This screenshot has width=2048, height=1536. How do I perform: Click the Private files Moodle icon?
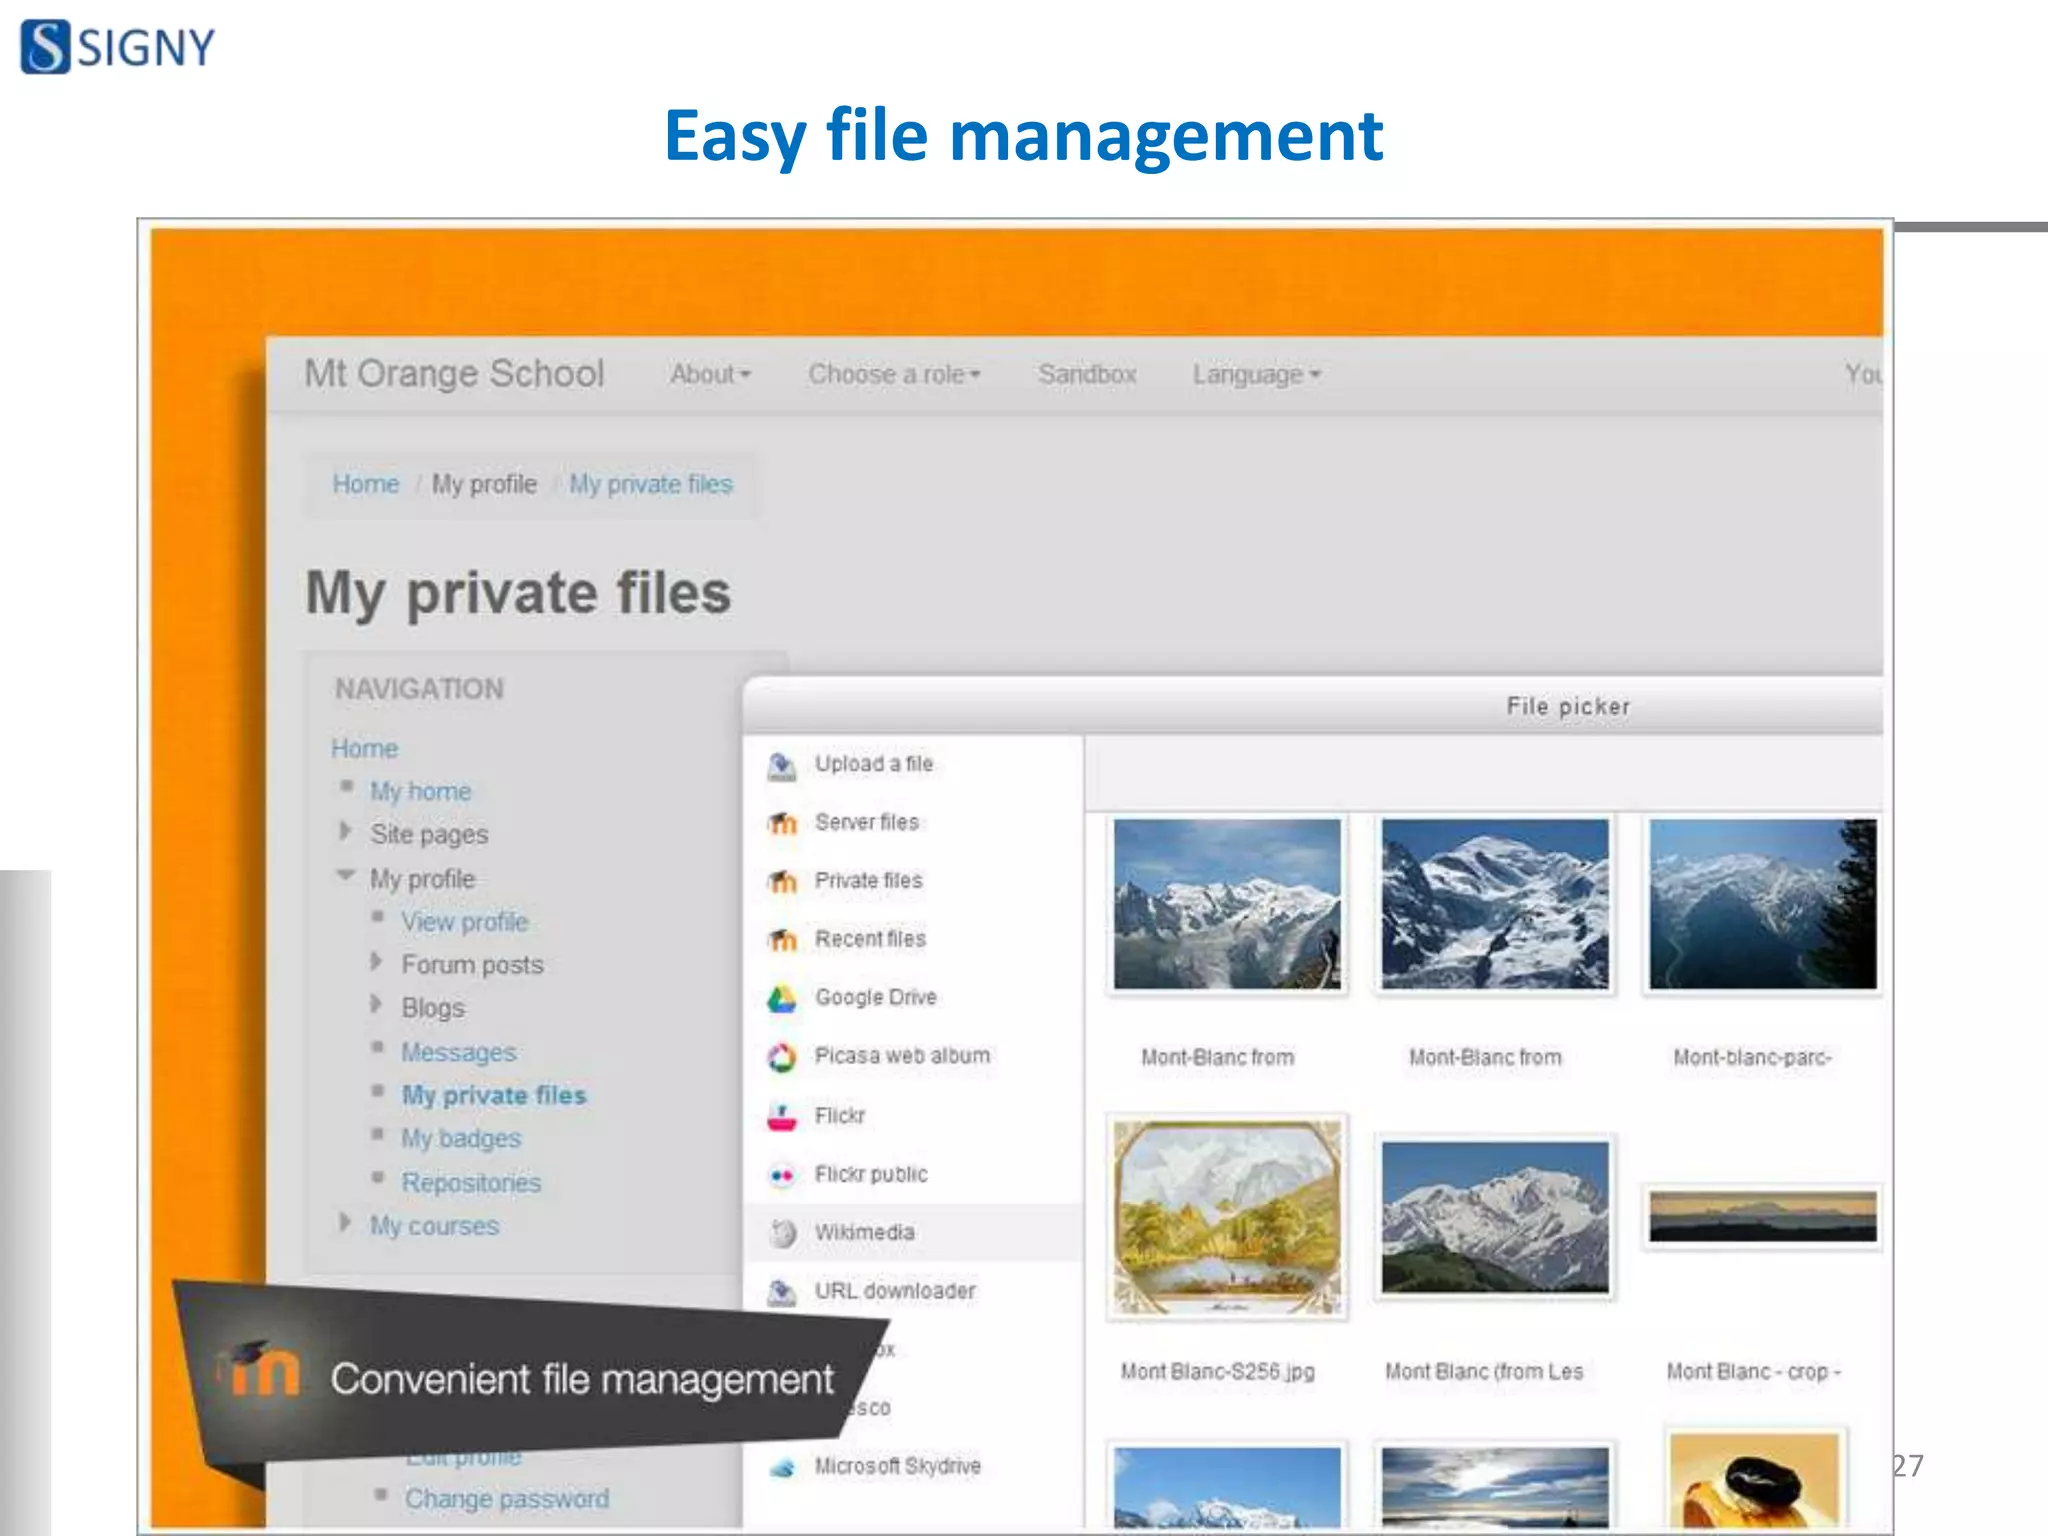(x=782, y=881)
